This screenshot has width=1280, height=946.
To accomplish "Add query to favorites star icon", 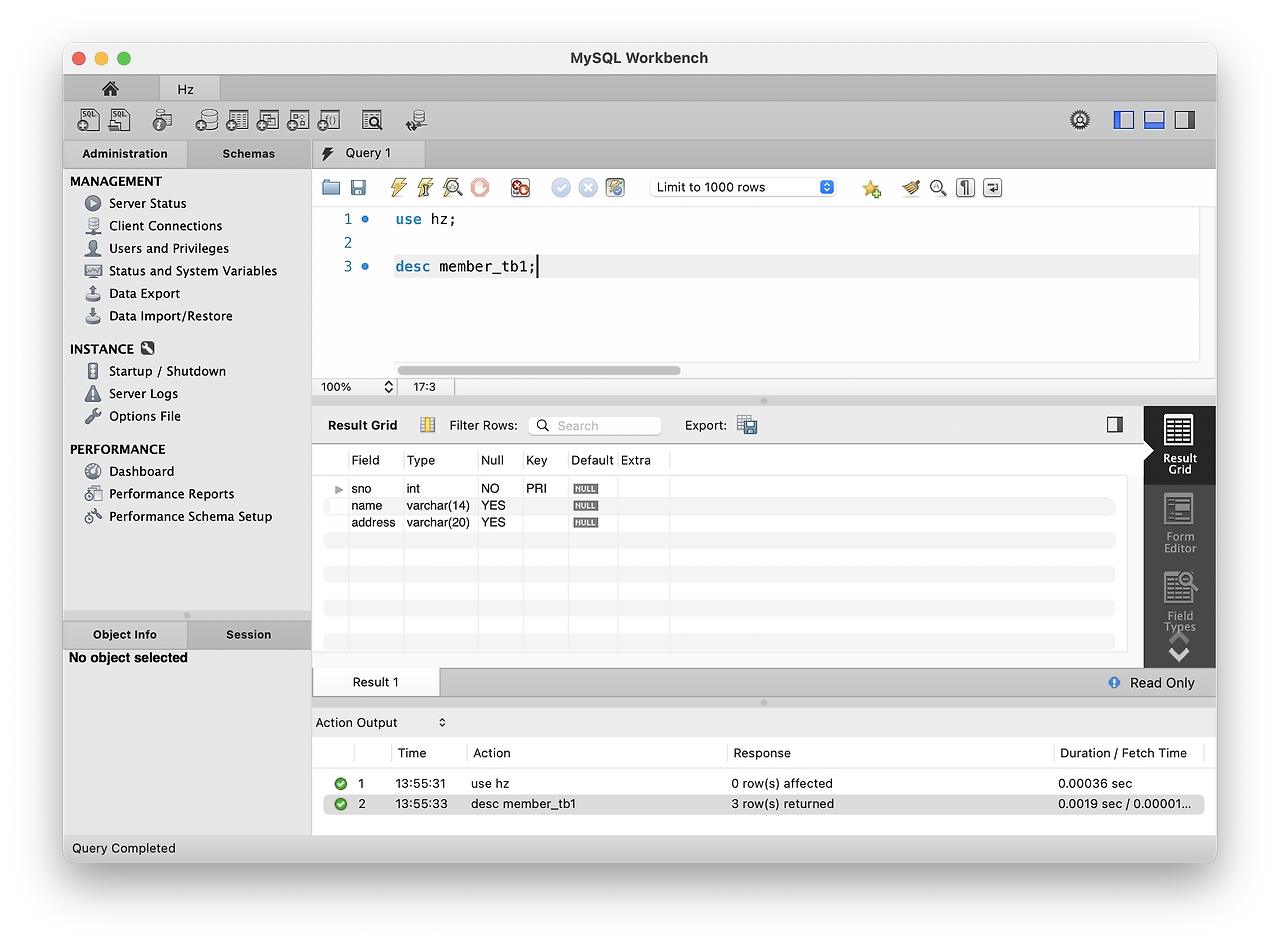I will point(871,188).
